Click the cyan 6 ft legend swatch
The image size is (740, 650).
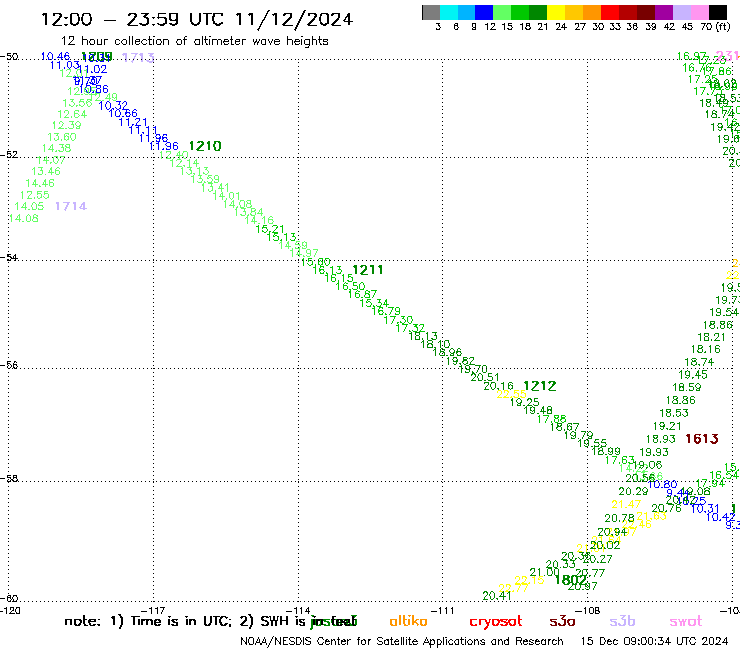point(449,12)
